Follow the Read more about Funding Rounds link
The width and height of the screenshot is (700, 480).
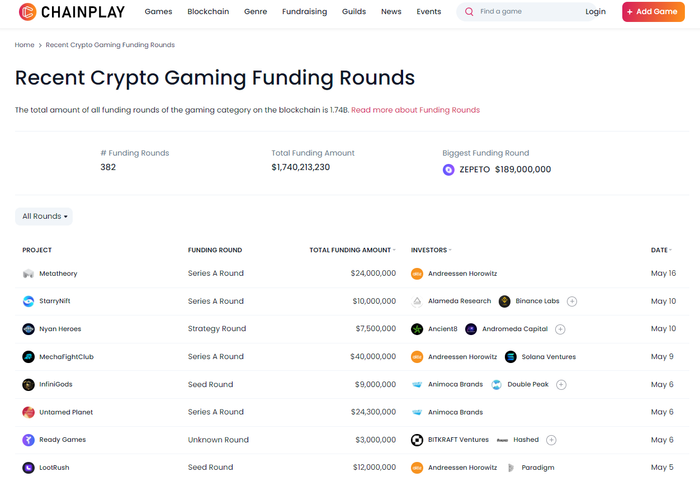point(415,110)
